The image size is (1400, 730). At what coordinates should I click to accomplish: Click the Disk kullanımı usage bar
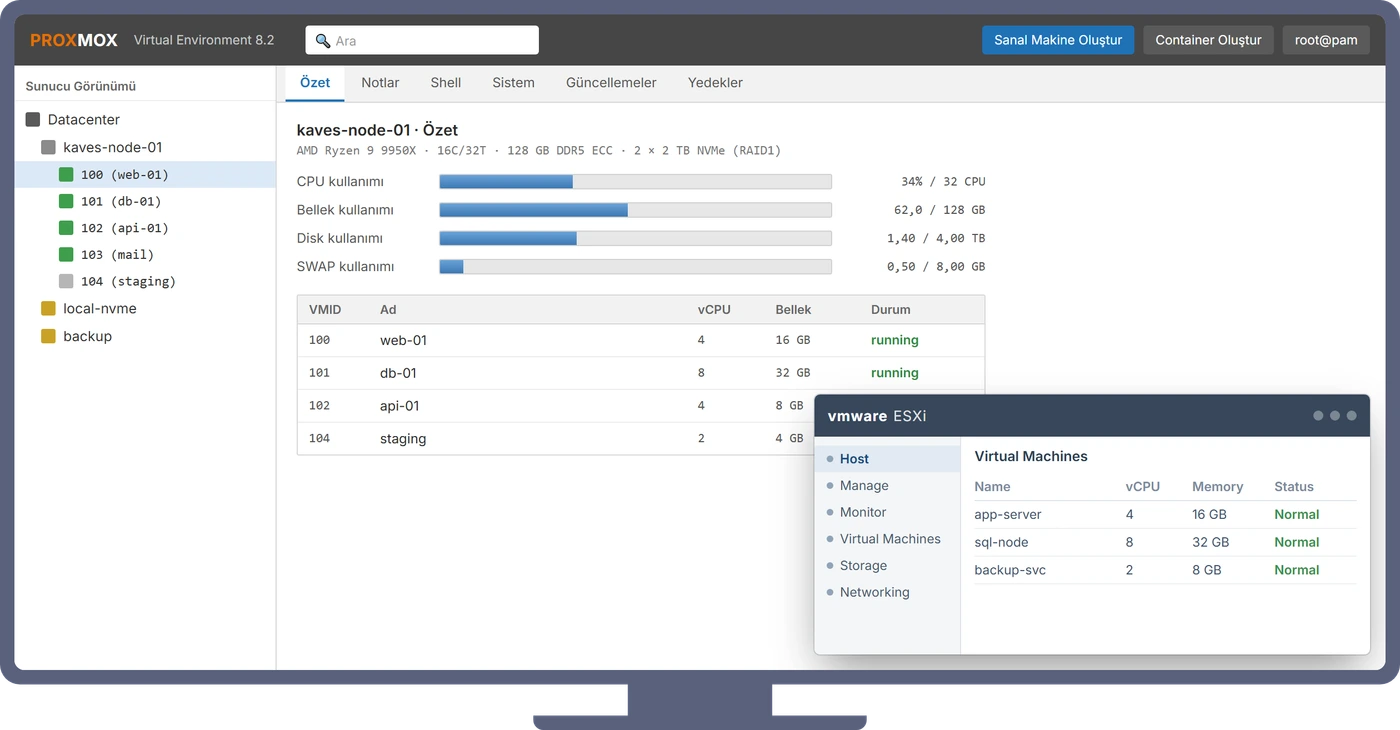pos(635,238)
